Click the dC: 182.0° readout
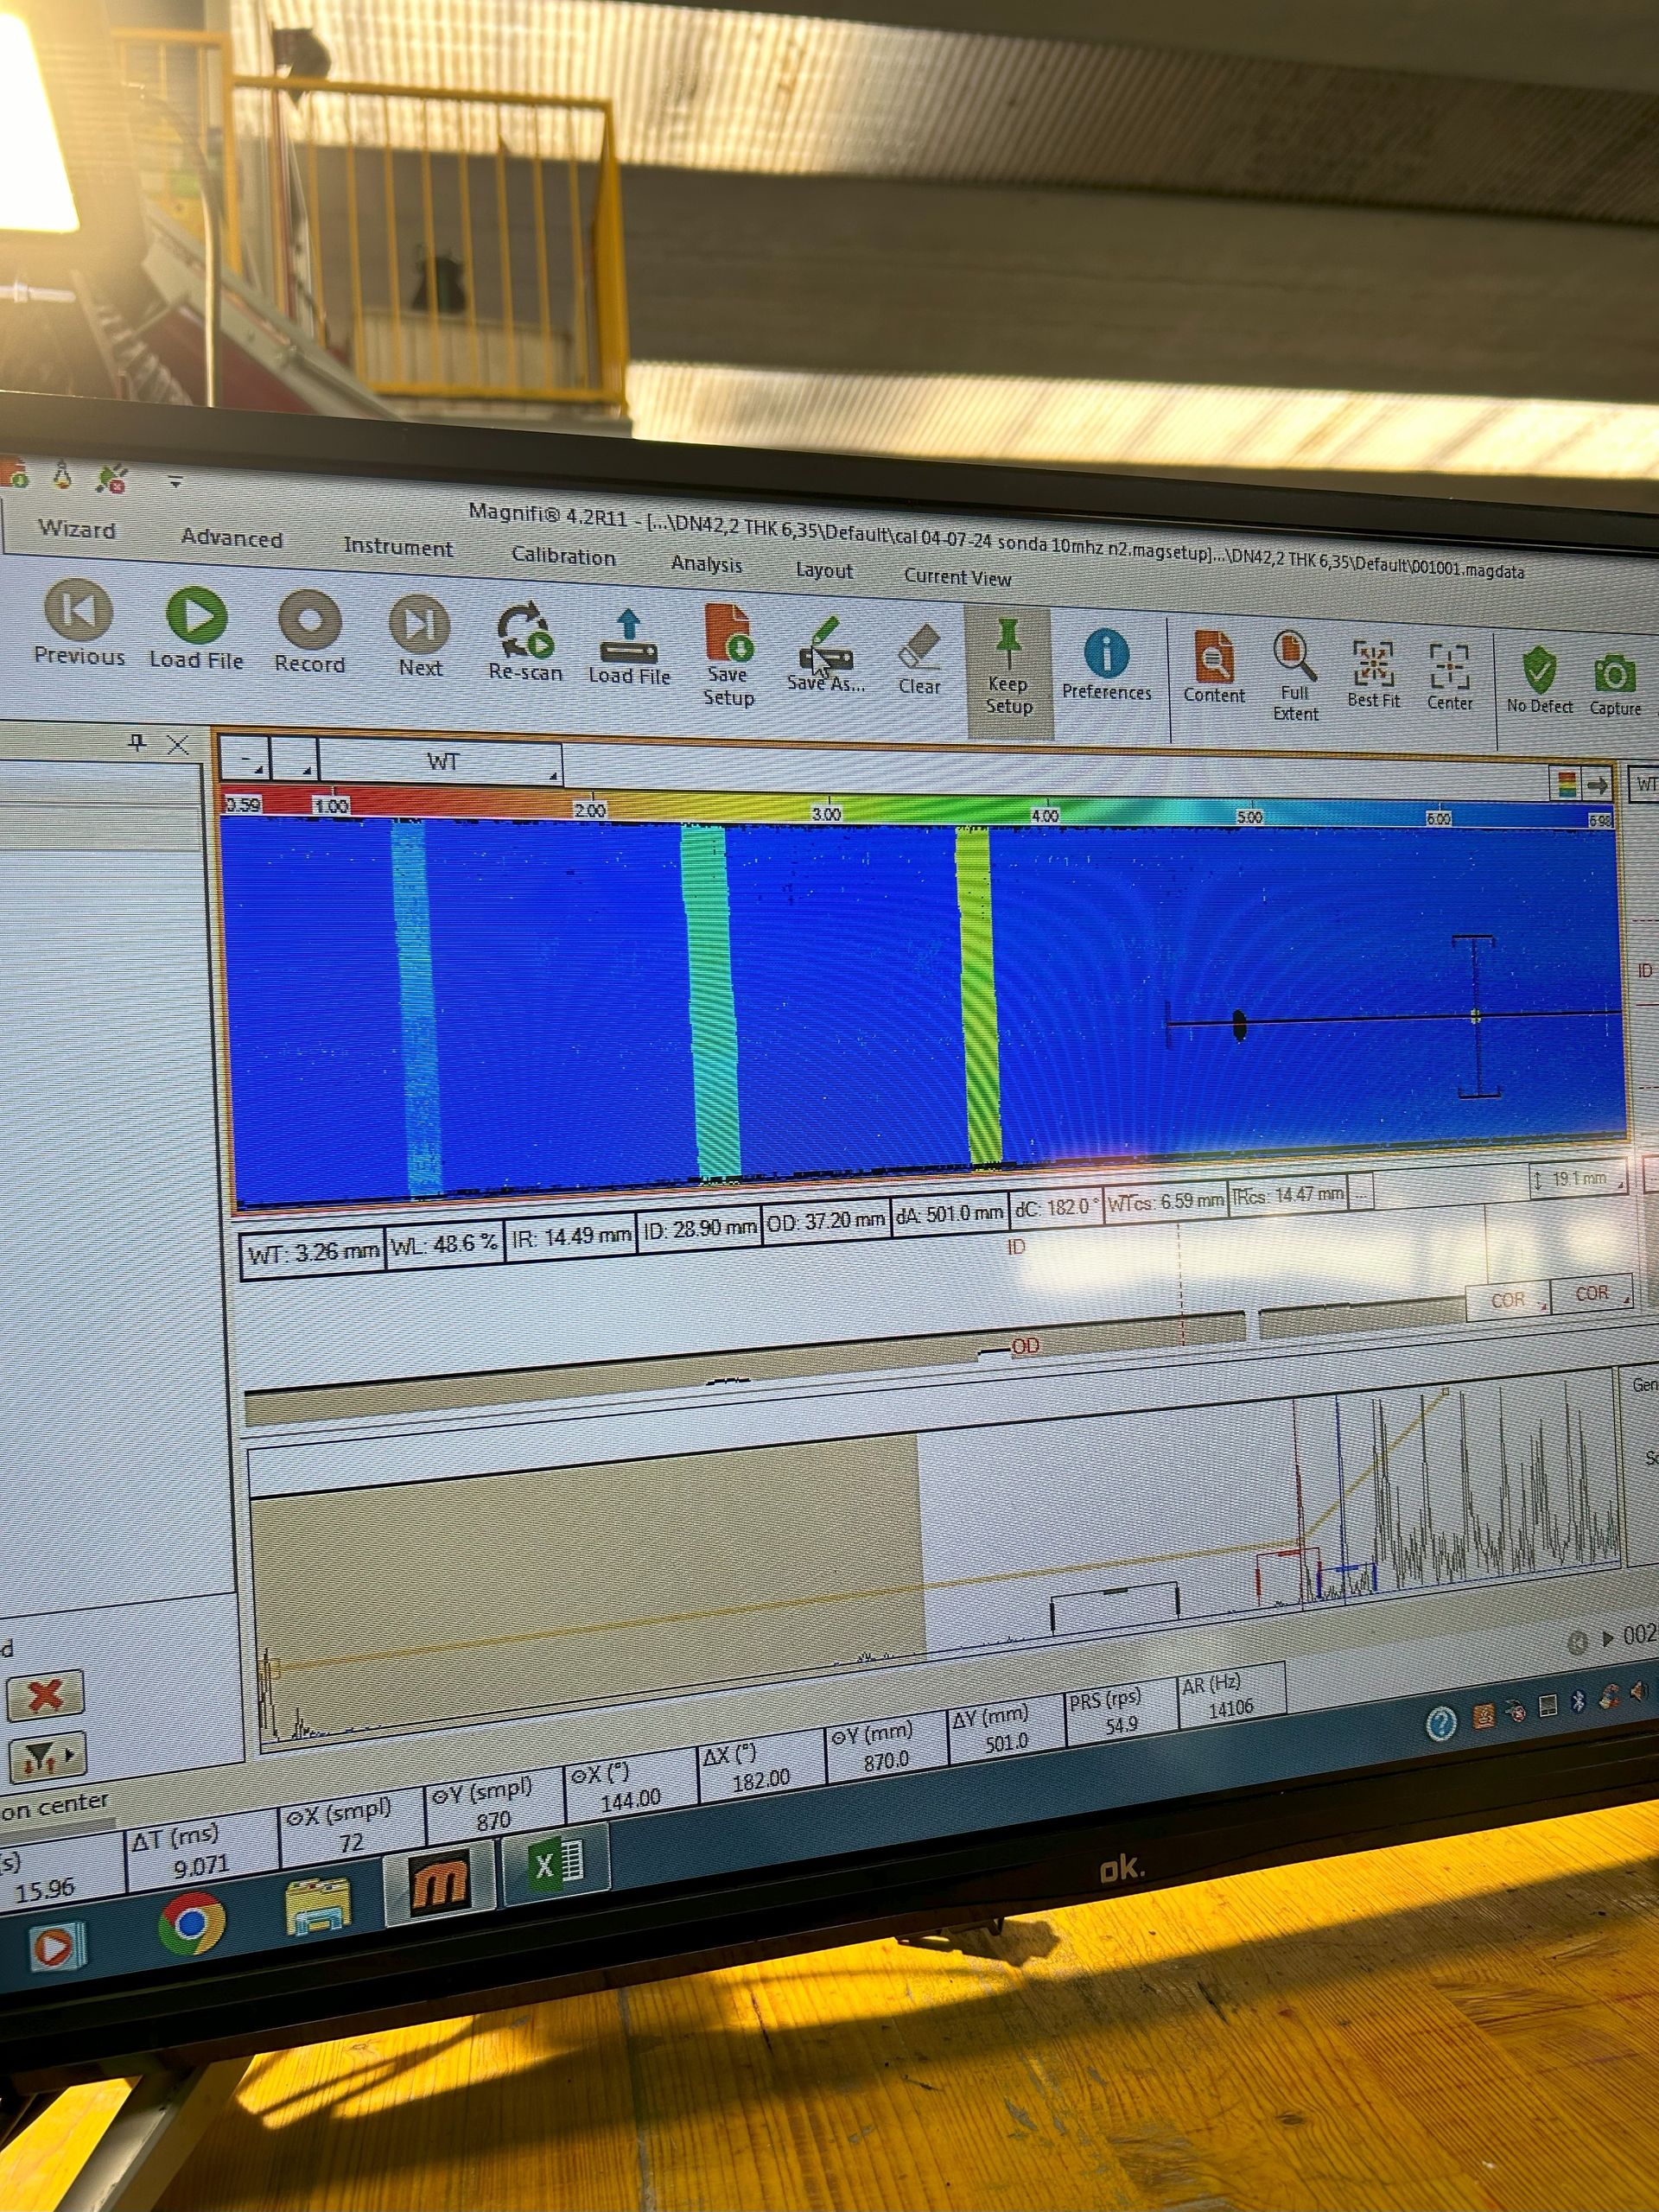 click(1056, 1207)
